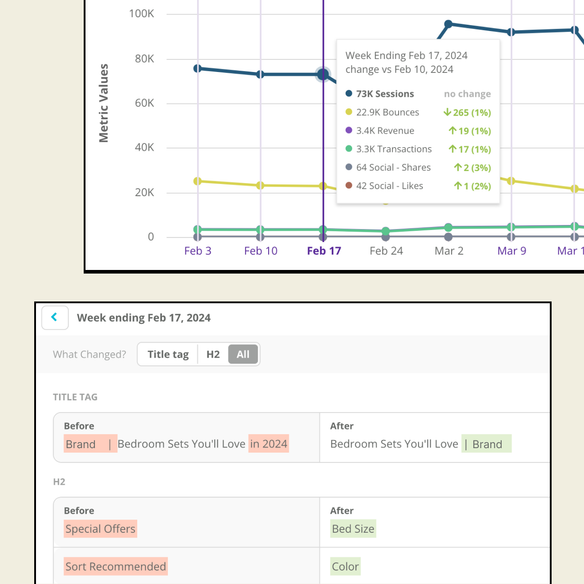
Task: Click the green Transactions legend dot
Action: [x=349, y=149]
